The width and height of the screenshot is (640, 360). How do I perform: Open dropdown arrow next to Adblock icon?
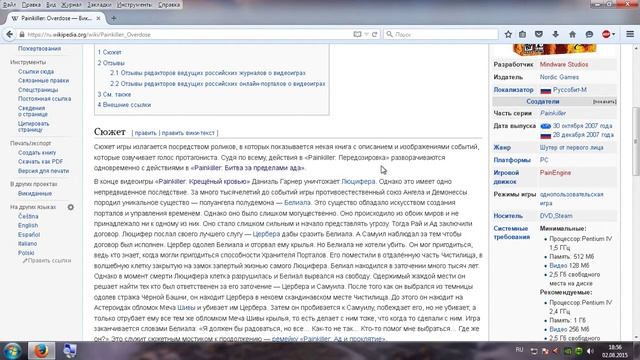[x=613, y=35]
